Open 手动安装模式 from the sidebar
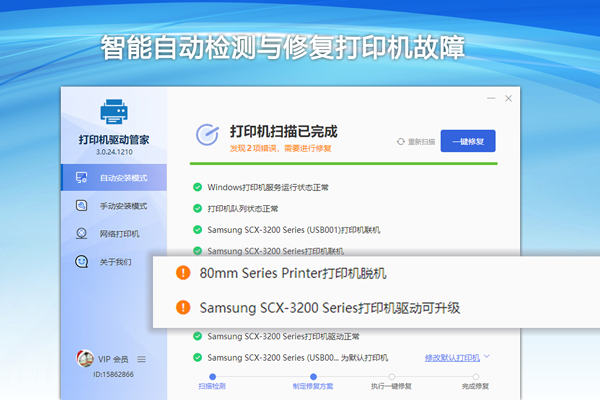600x400 pixels. click(x=114, y=206)
